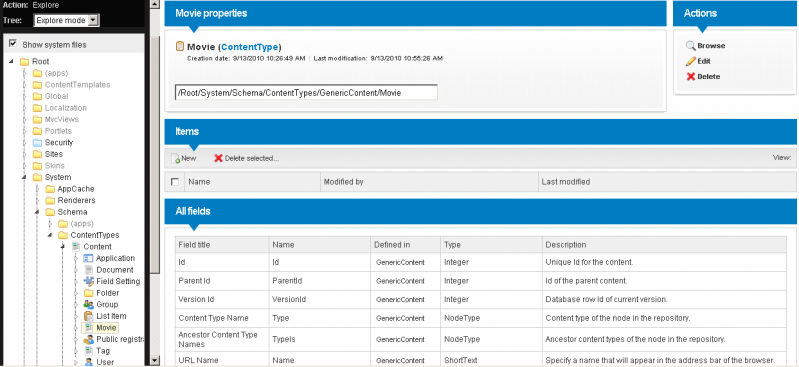Click the Security folder icon

(37, 143)
